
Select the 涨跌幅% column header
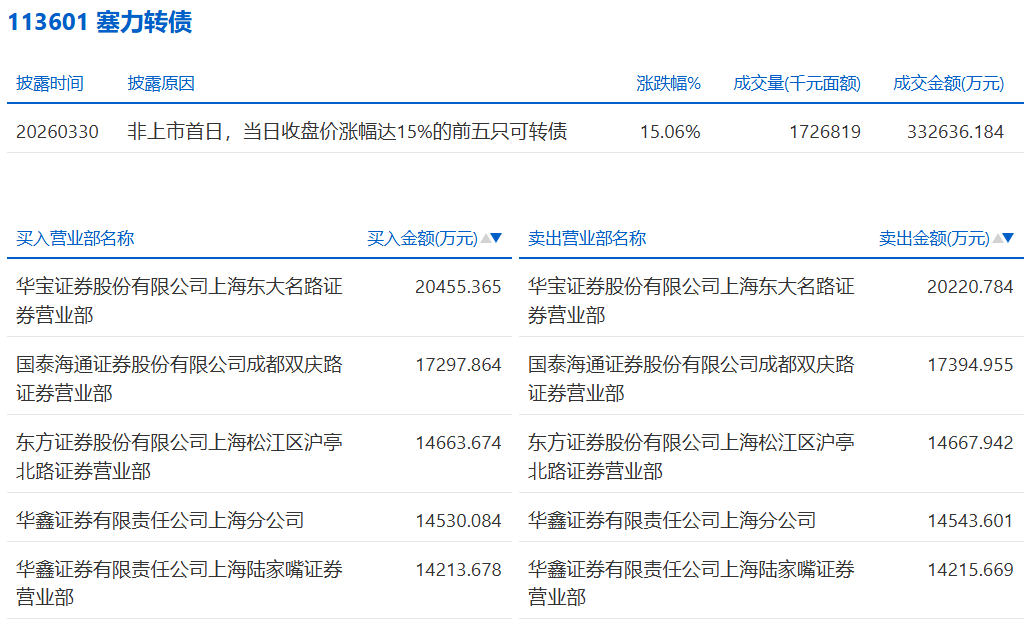(x=669, y=83)
